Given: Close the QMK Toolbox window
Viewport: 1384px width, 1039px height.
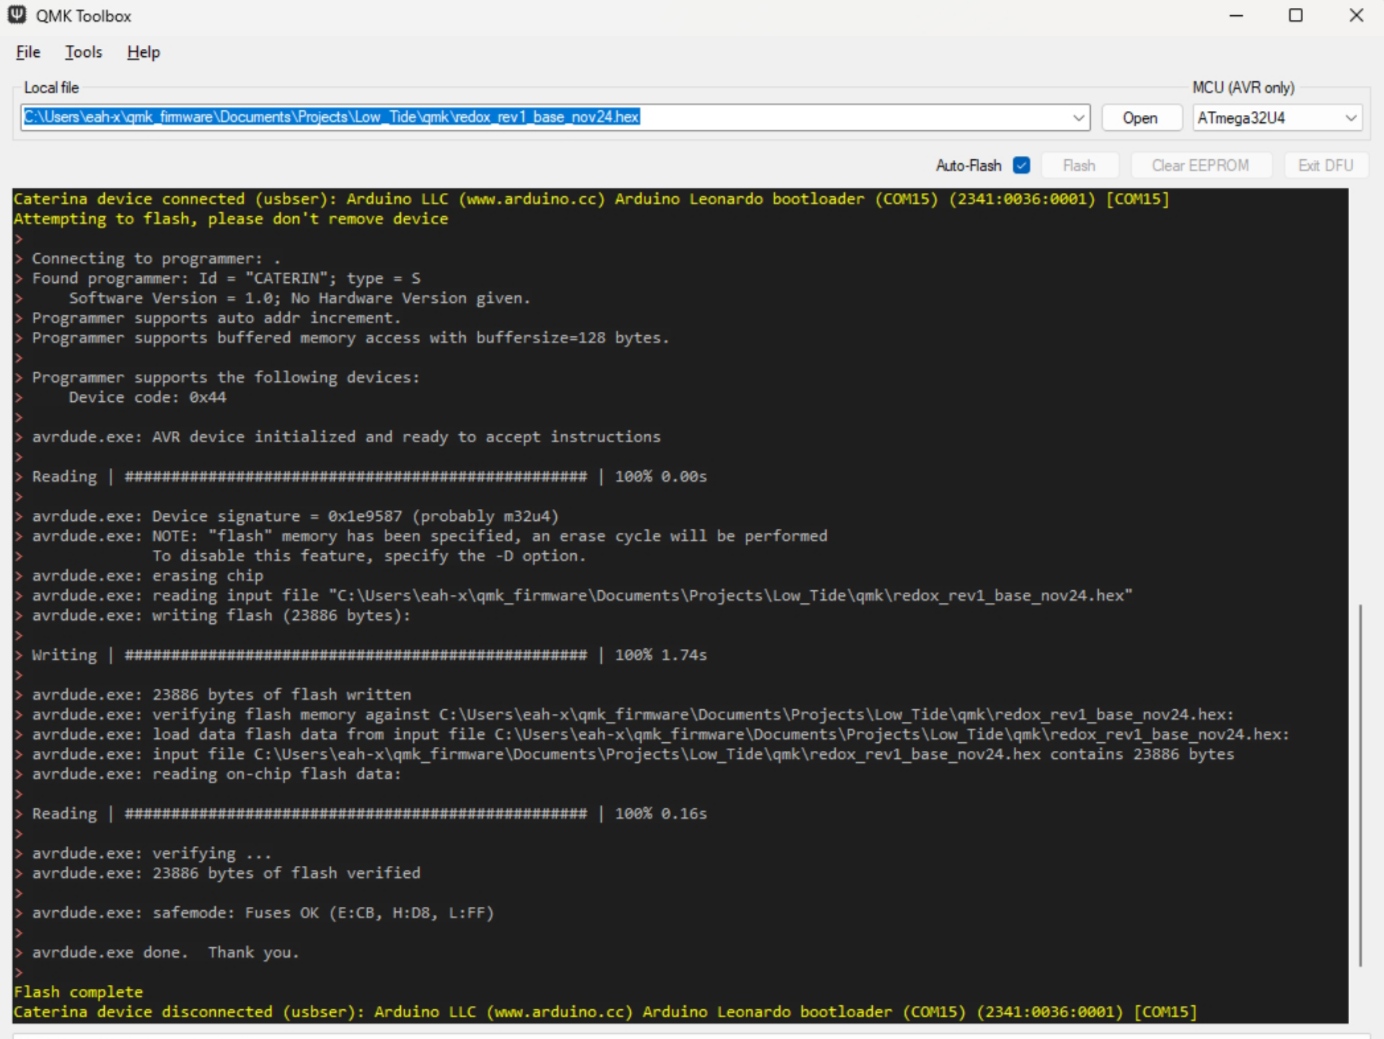Looking at the screenshot, I should [x=1355, y=15].
